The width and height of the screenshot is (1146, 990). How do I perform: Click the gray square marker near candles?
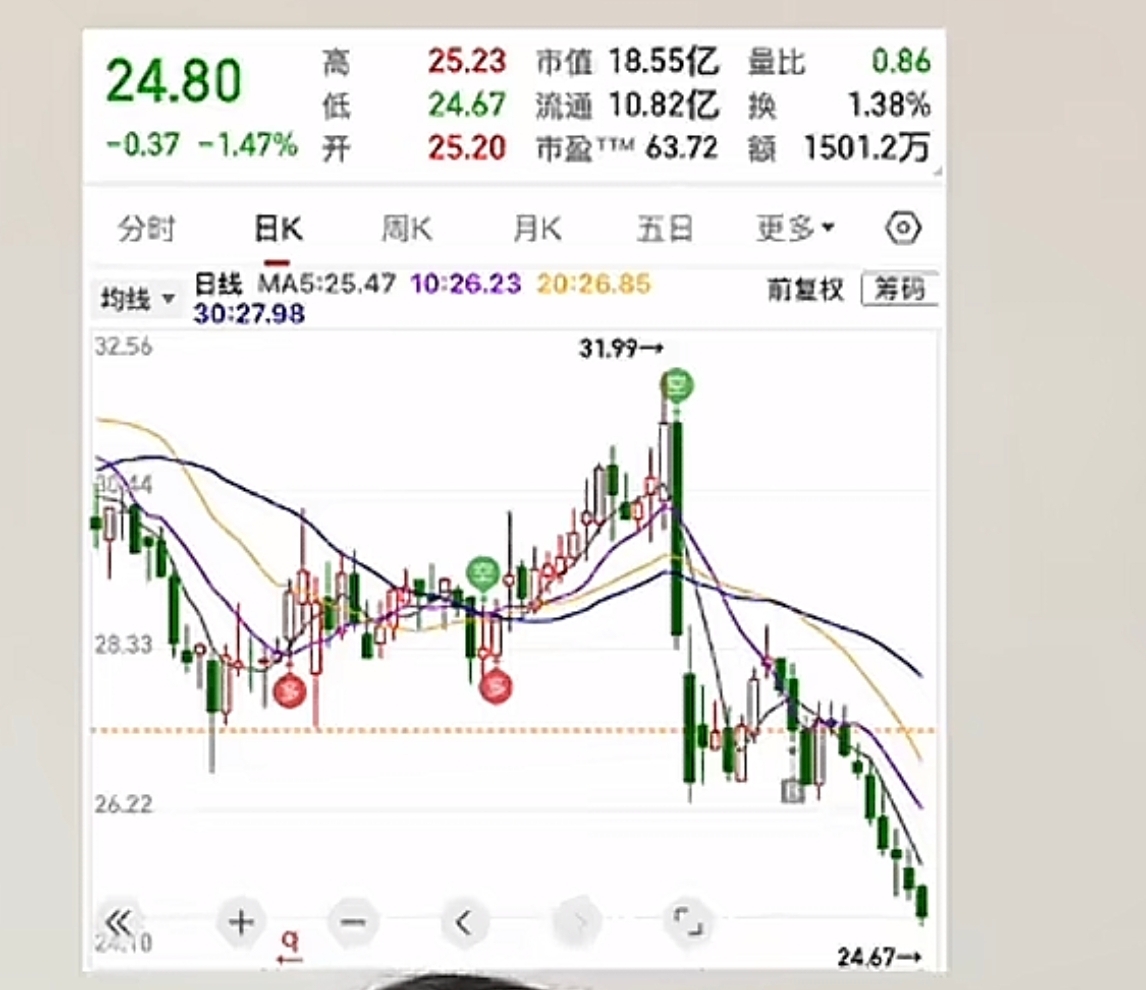coord(792,791)
